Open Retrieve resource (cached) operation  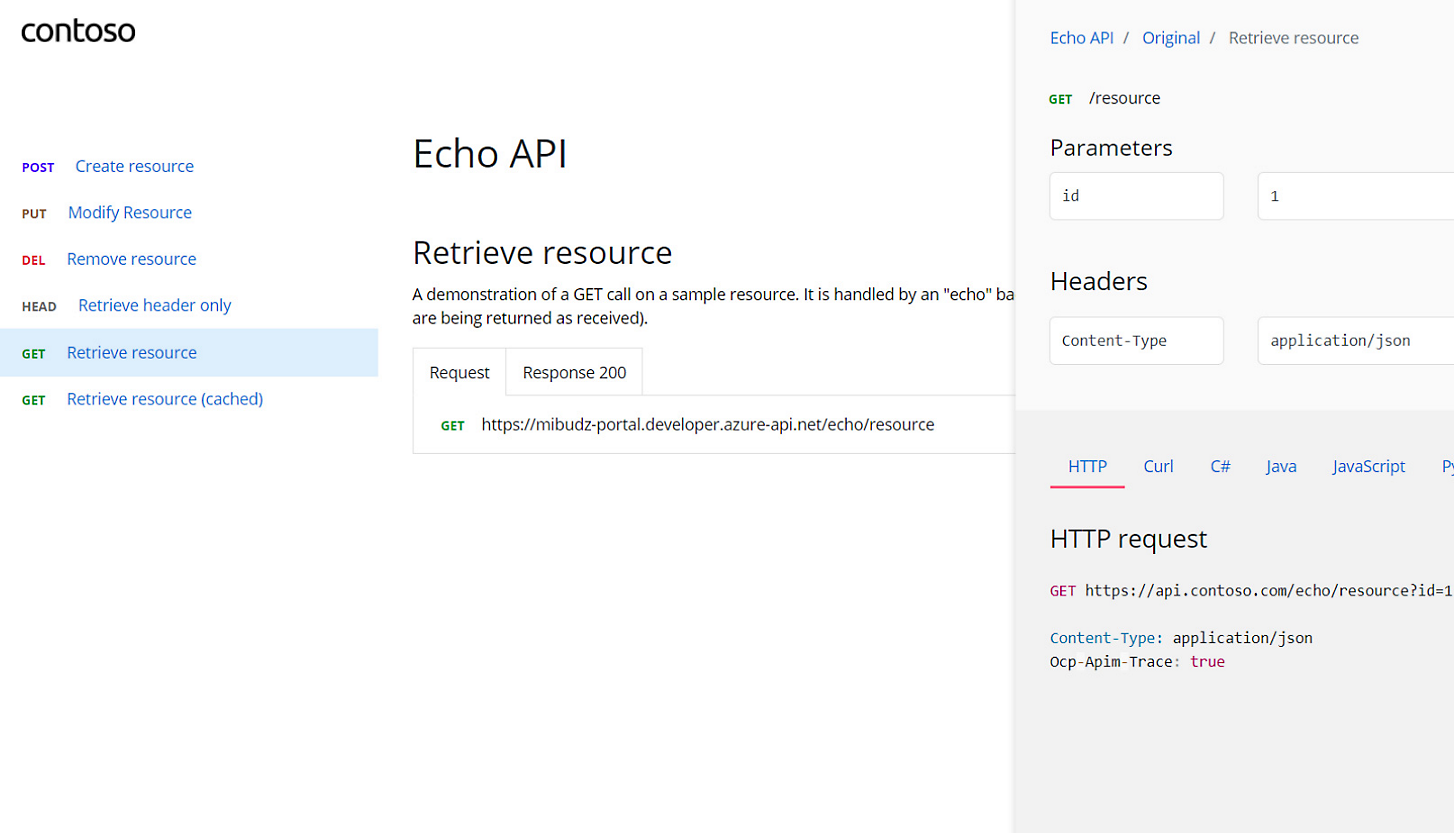click(164, 399)
